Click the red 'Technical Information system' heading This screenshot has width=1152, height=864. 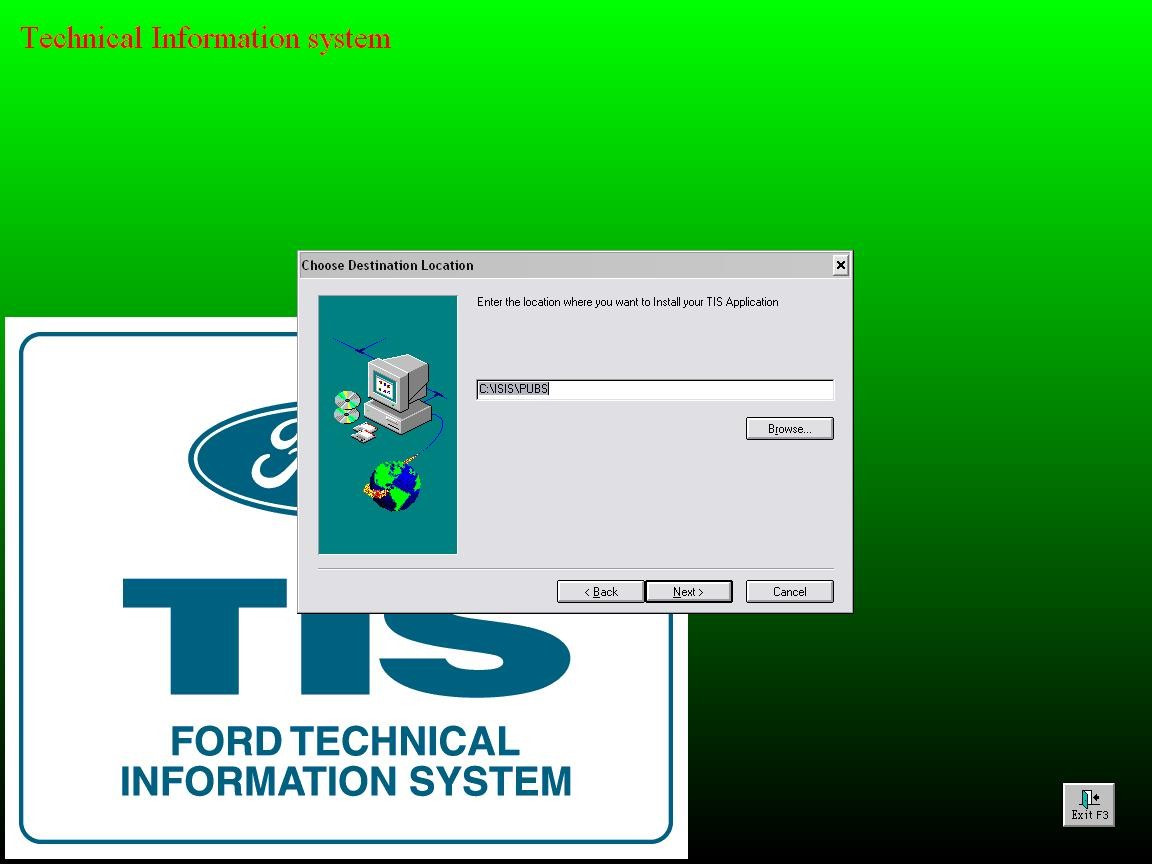[207, 38]
